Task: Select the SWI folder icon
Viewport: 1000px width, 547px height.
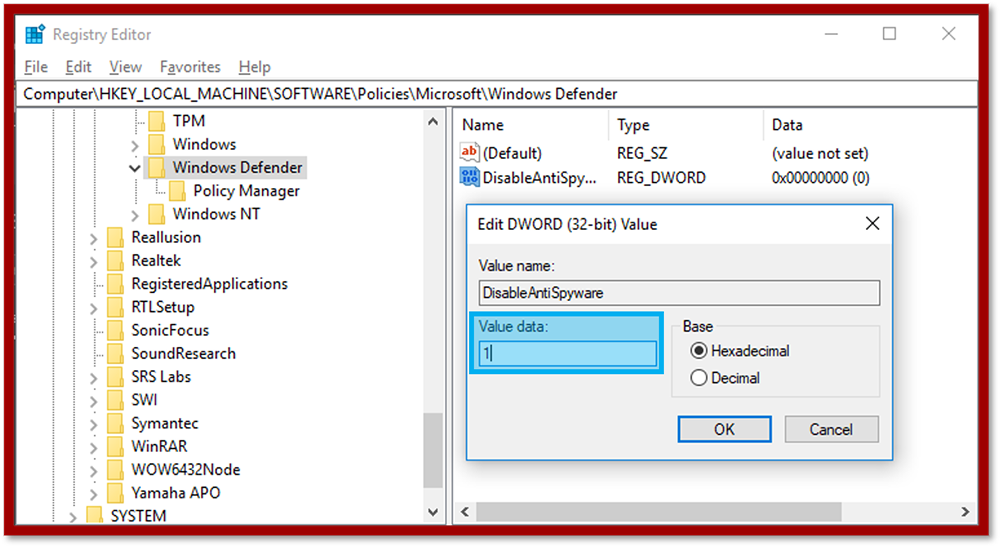Action: click(x=115, y=400)
